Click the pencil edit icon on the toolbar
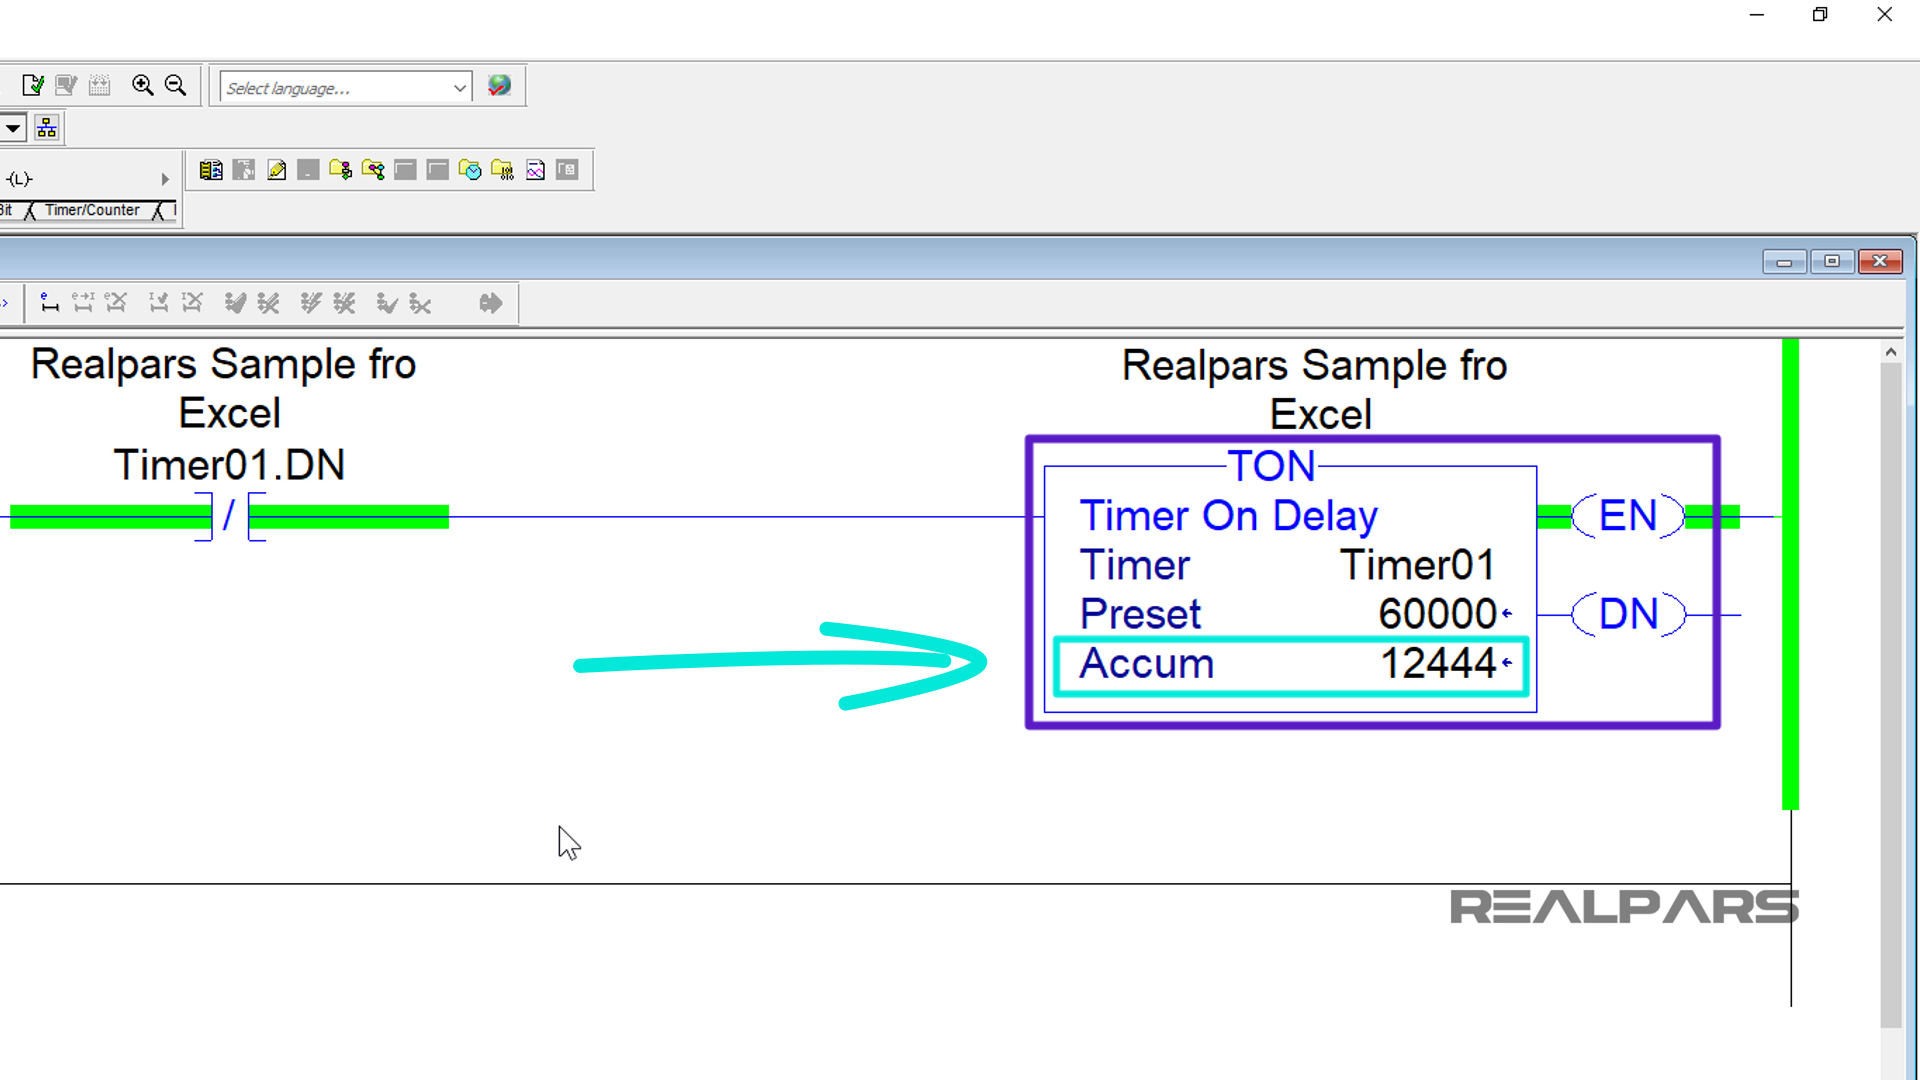The image size is (1920, 1080). point(277,170)
